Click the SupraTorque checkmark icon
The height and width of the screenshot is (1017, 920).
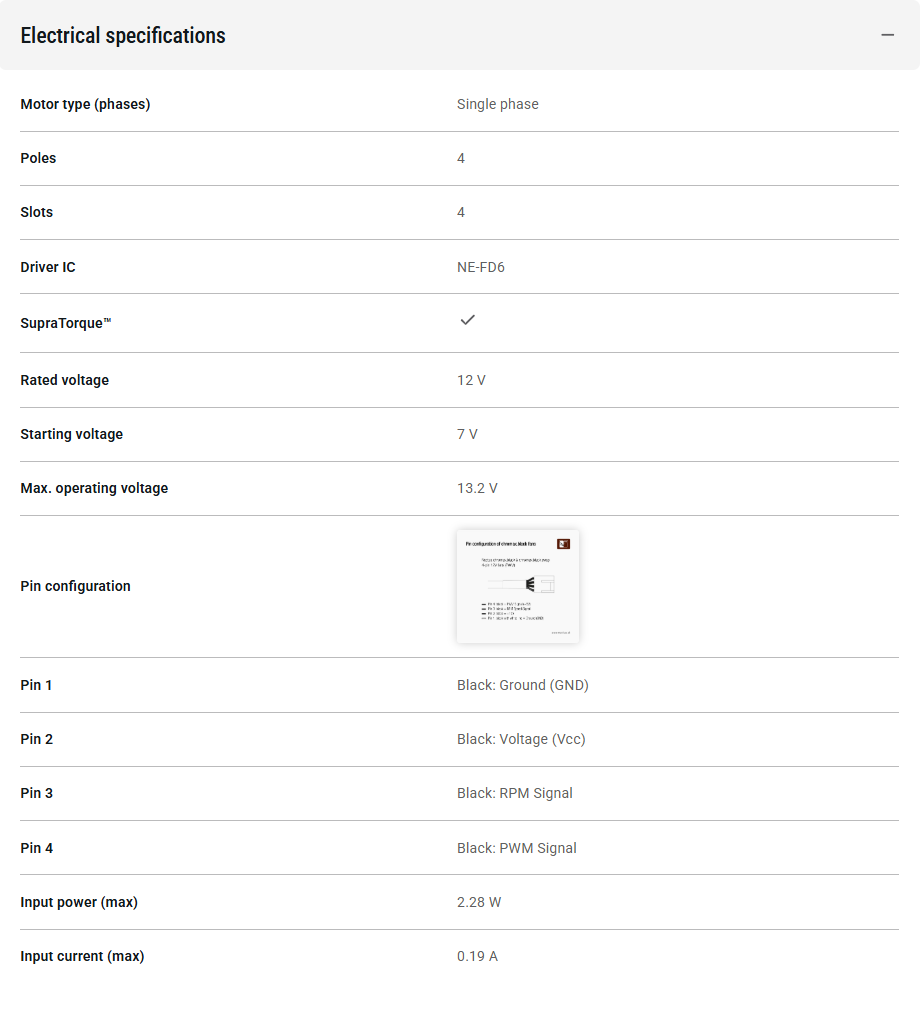(467, 320)
